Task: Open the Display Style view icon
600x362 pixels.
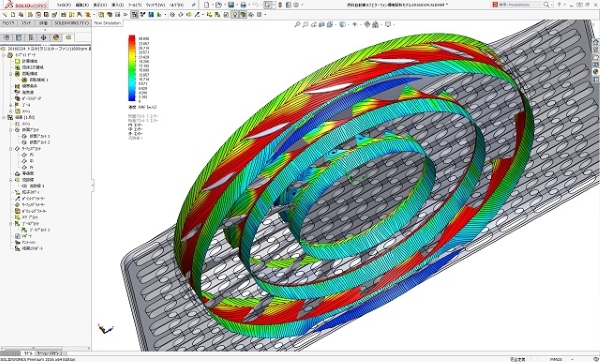Action: tap(342, 24)
